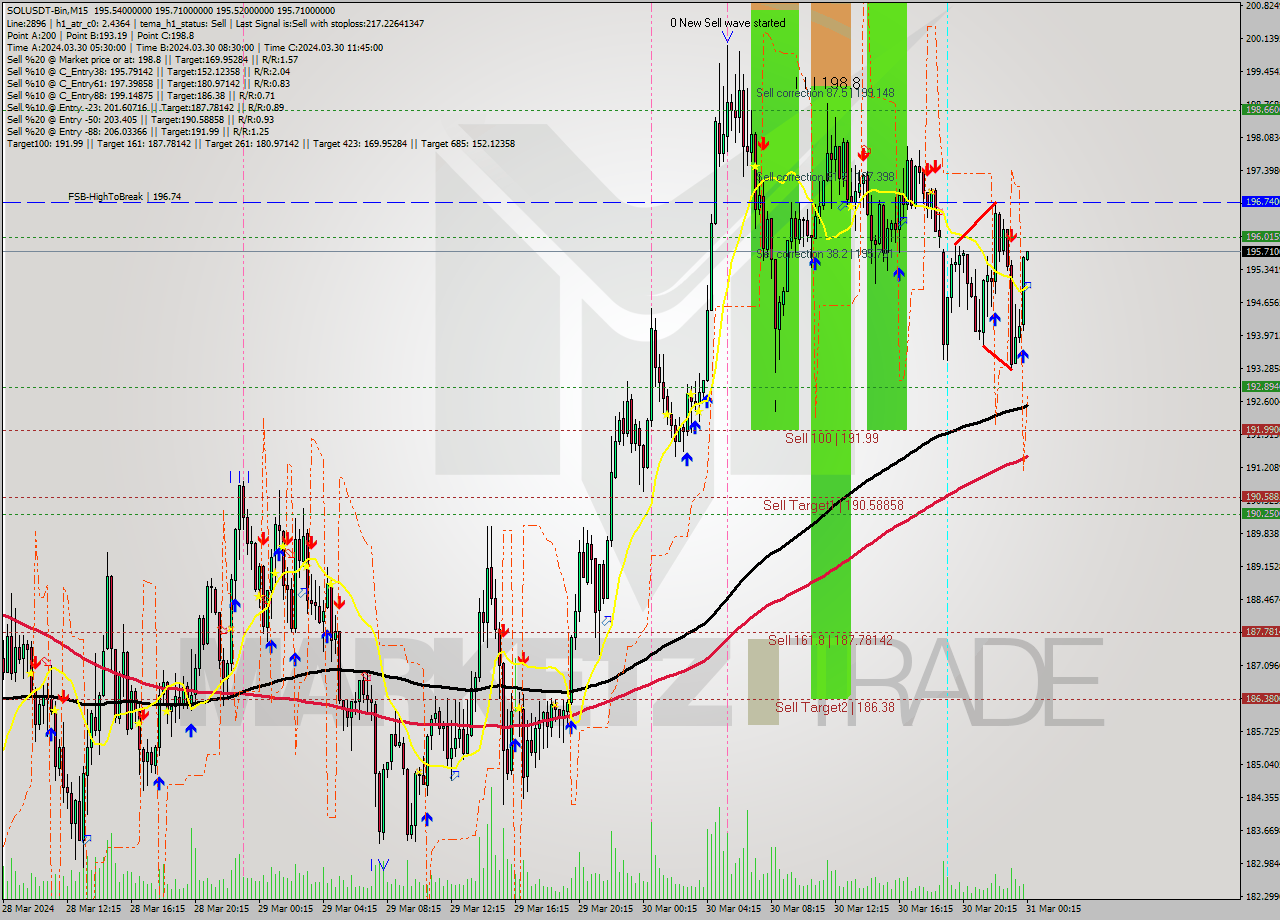
Task: Click the red 187.781 price tag
Action: tap(1261, 631)
